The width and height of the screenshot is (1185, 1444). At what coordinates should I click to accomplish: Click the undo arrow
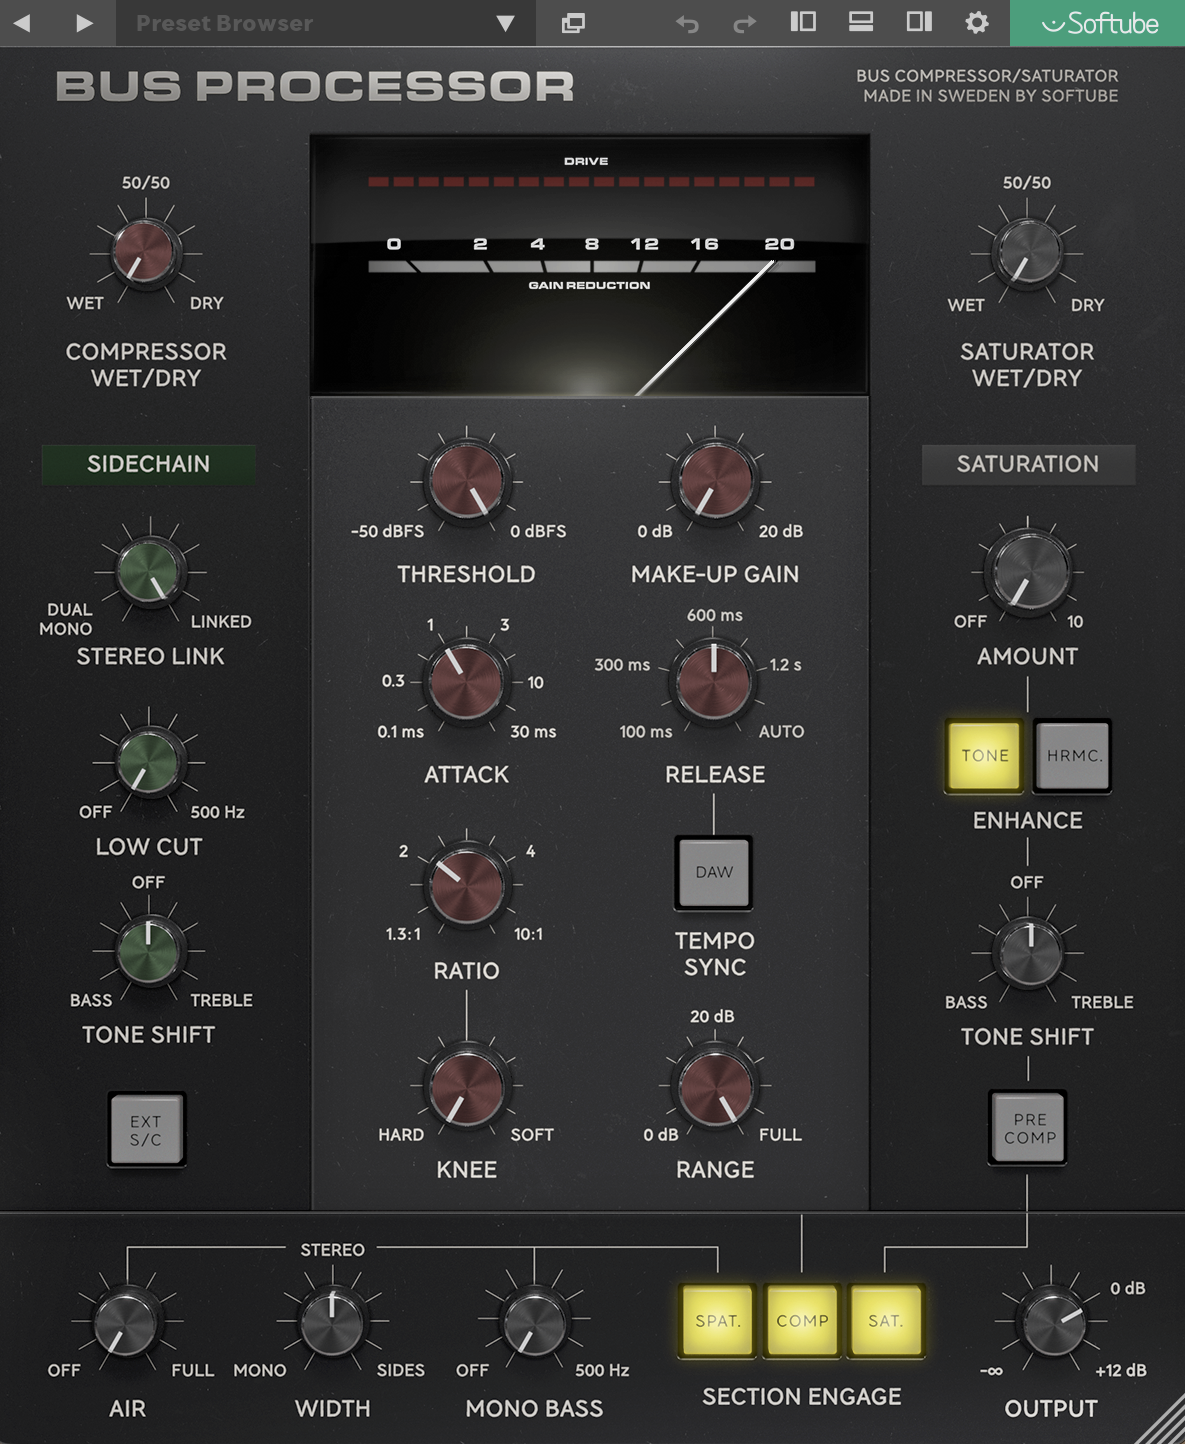(x=687, y=23)
